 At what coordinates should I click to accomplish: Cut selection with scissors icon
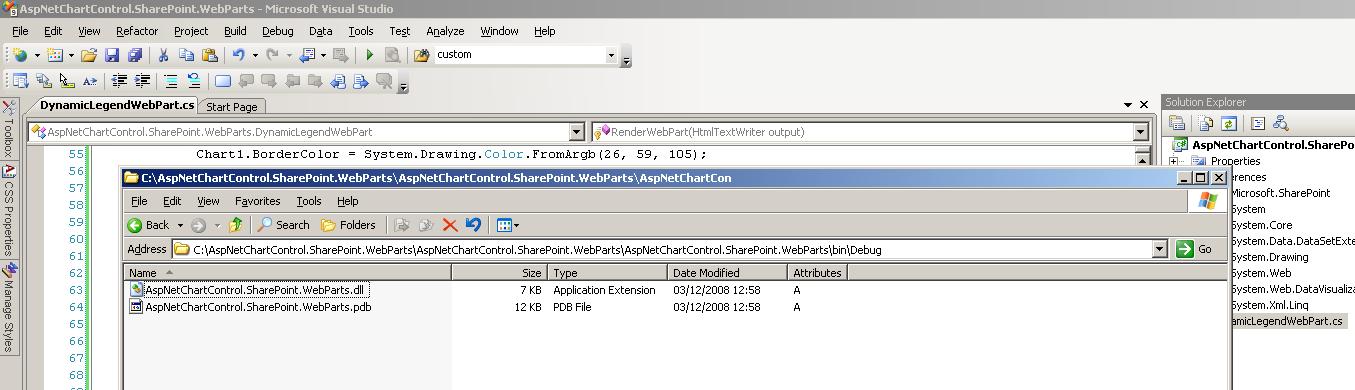pos(163,55)
